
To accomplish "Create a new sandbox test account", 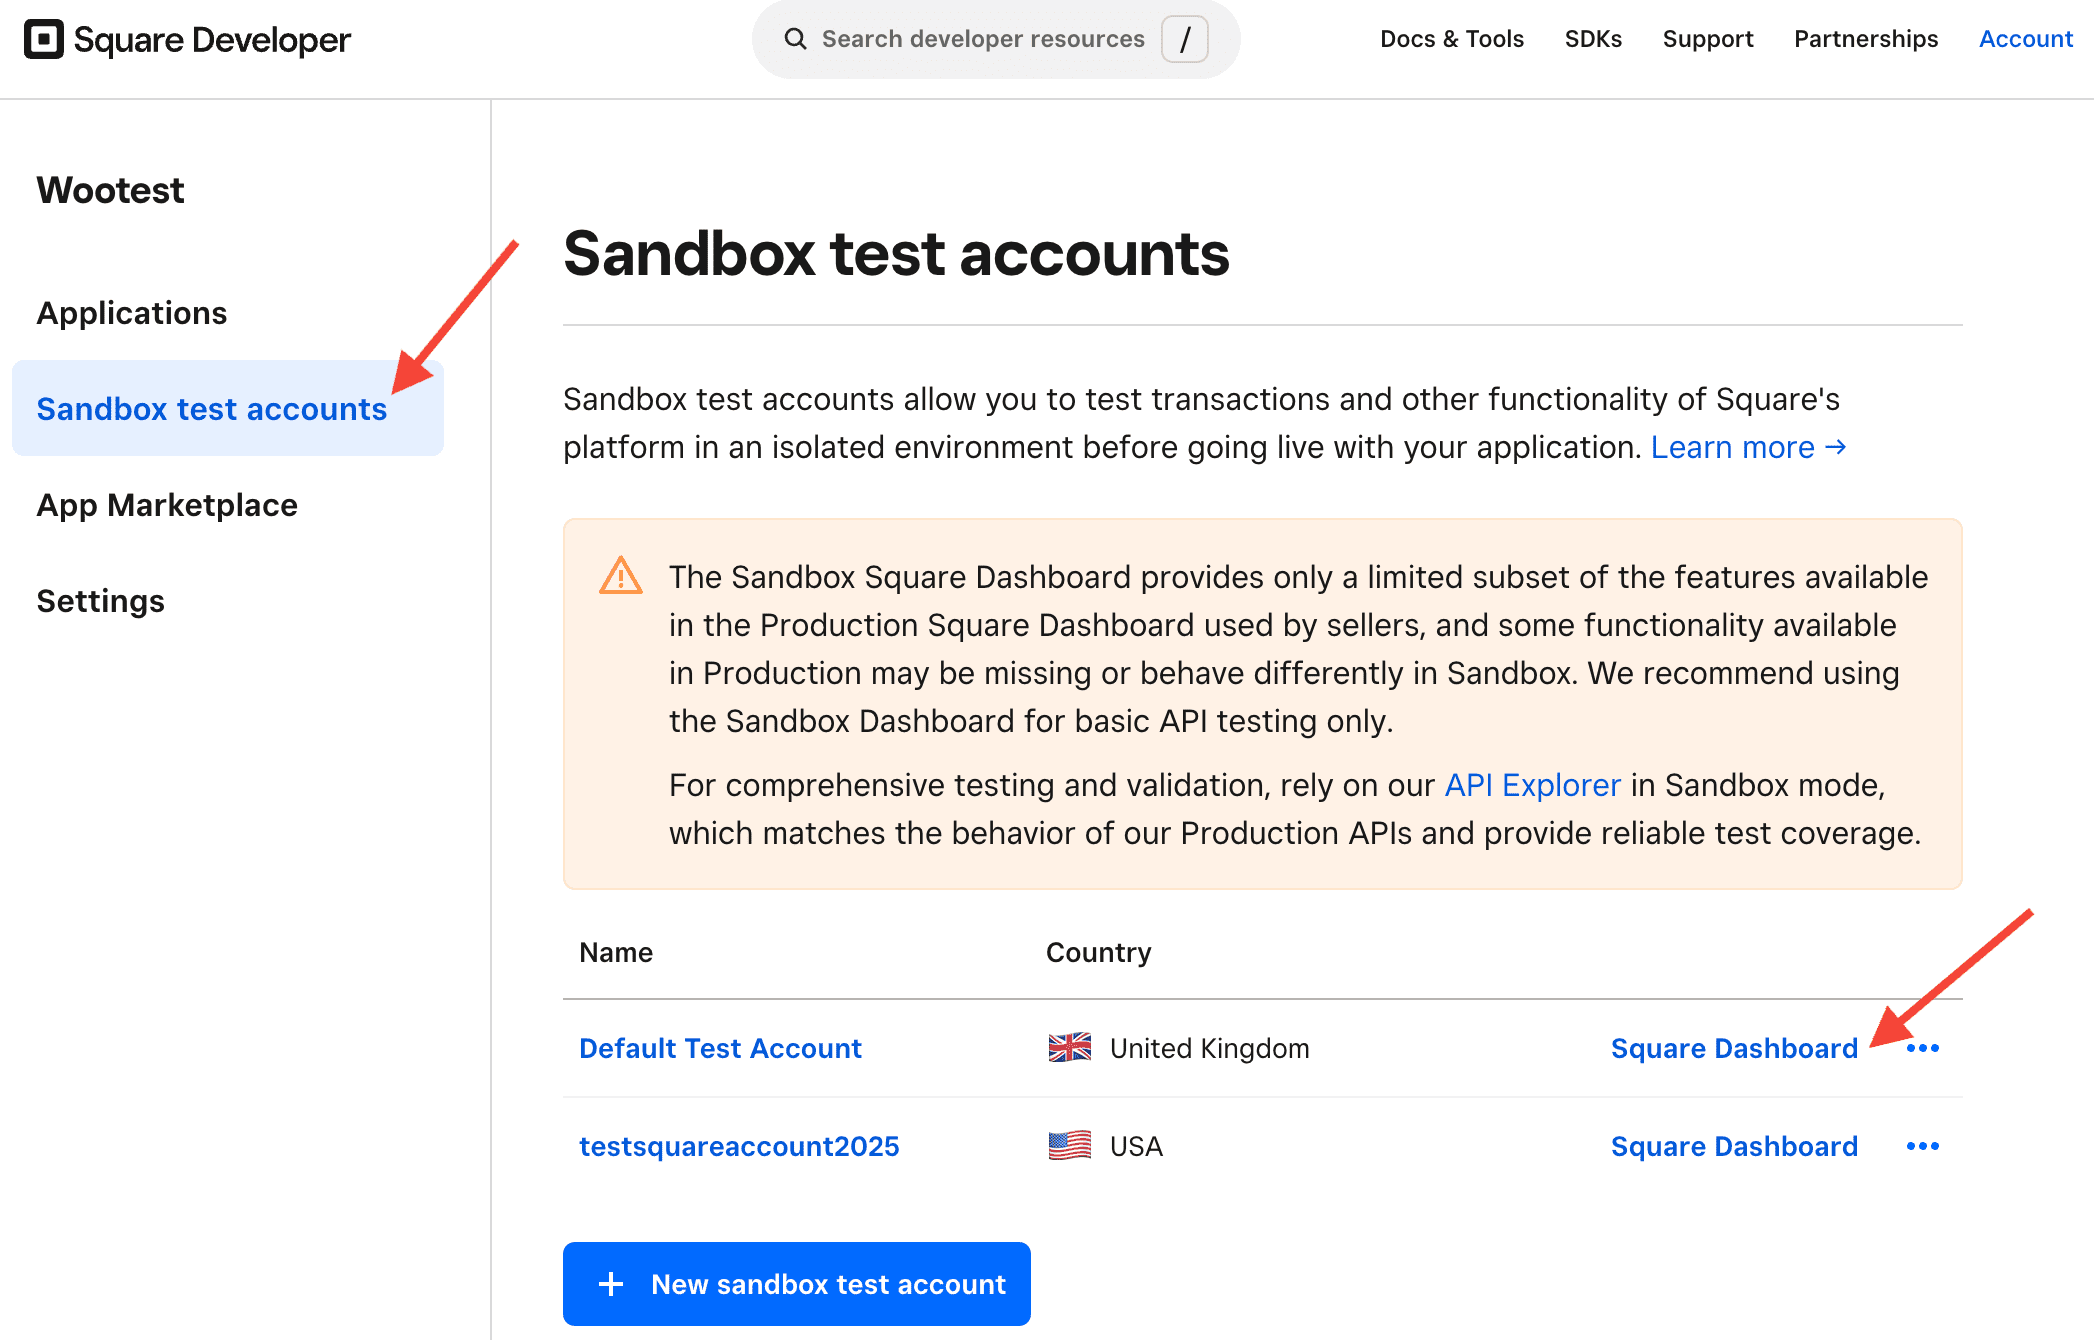I will click(796, 1284).
